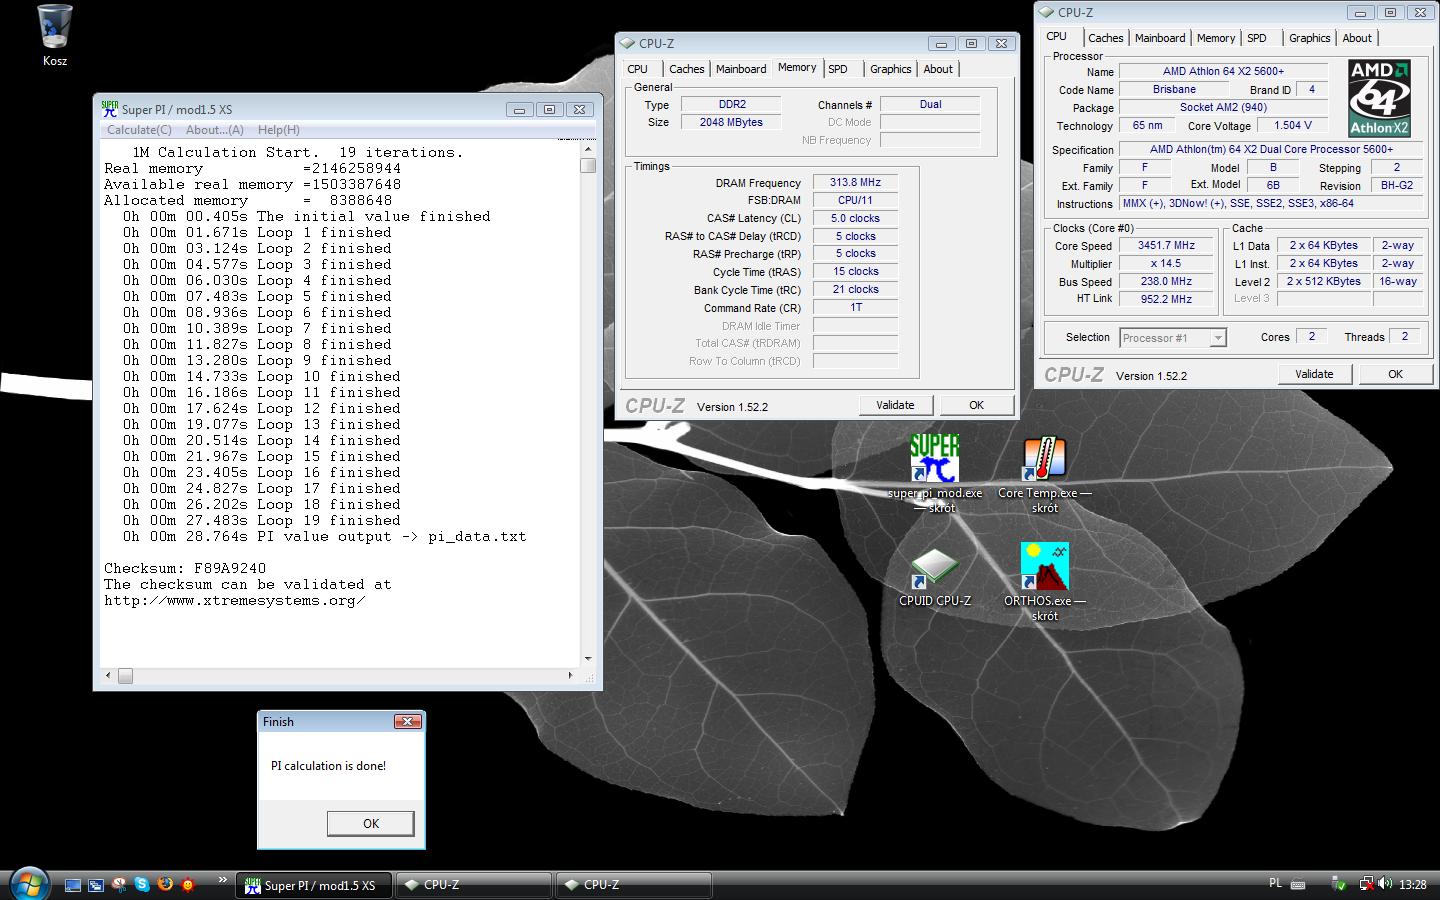Open the ORTHOS.exe desktop shortcut
1440x900 pixels.
1044,567
